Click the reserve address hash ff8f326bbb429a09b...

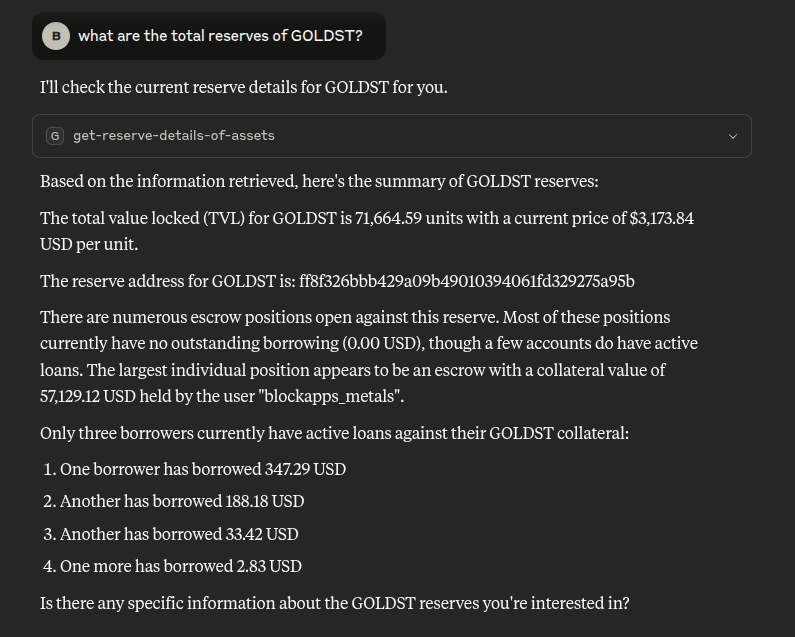pos(466,281)
